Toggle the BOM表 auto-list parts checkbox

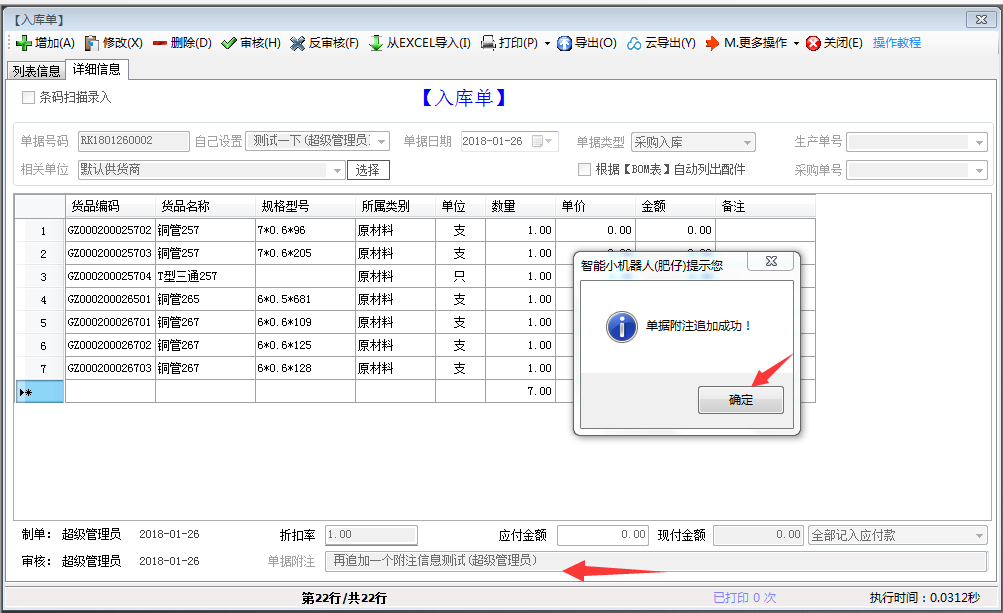pyautogui.click(x=585, y=169)
